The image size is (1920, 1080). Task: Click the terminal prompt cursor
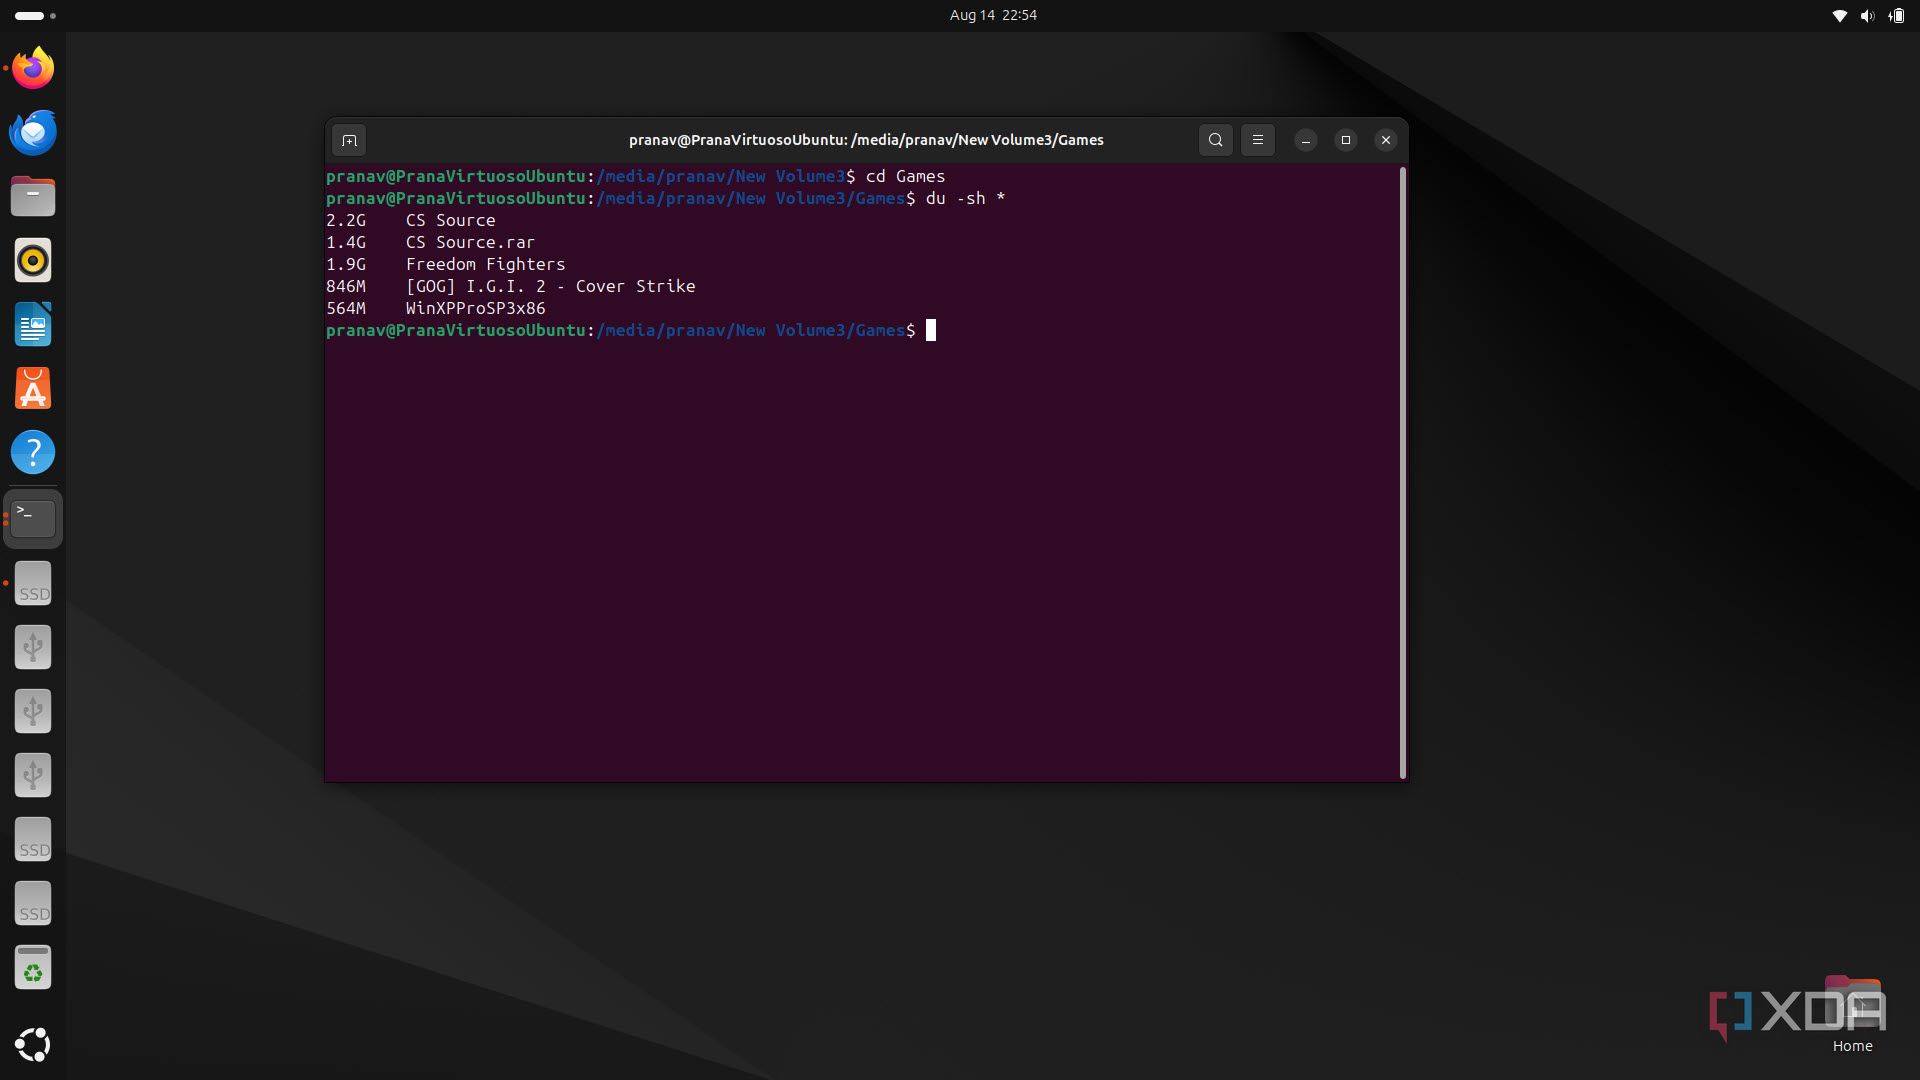(x=931, y=330)
